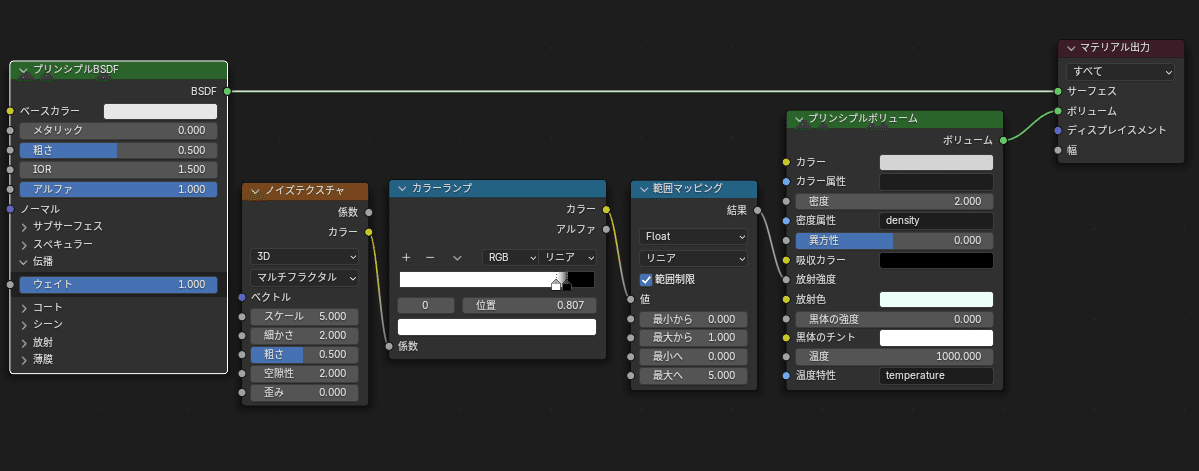Remove color stop with minus icon
Image resolution: width=1199 pixels, height=471 pixels.
point(430,258)
